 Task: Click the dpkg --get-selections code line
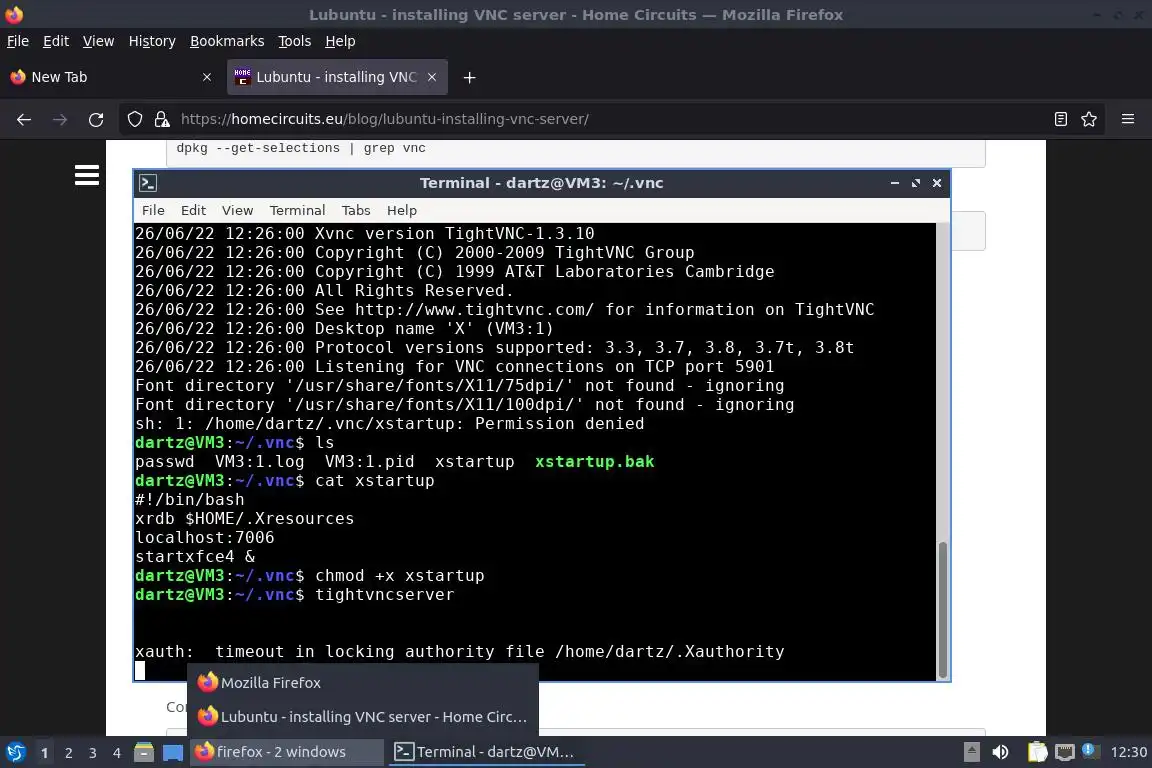coord(300,148)
